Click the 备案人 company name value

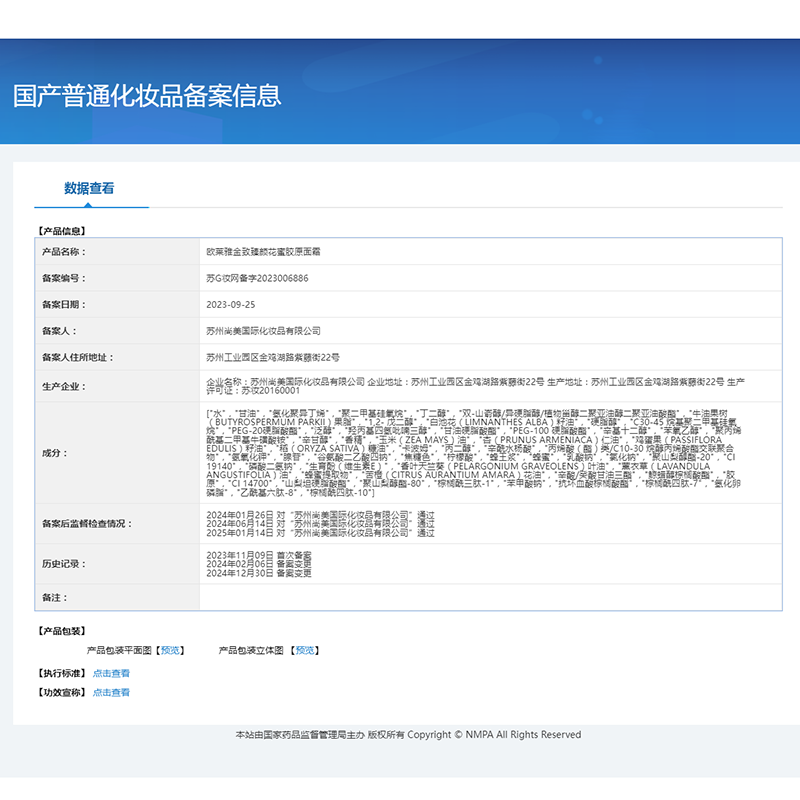click(263, 330)
